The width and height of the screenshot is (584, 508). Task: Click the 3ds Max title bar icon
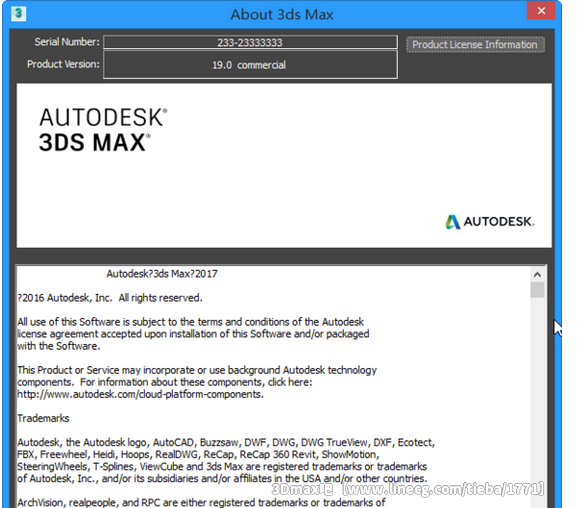point(18,14)
